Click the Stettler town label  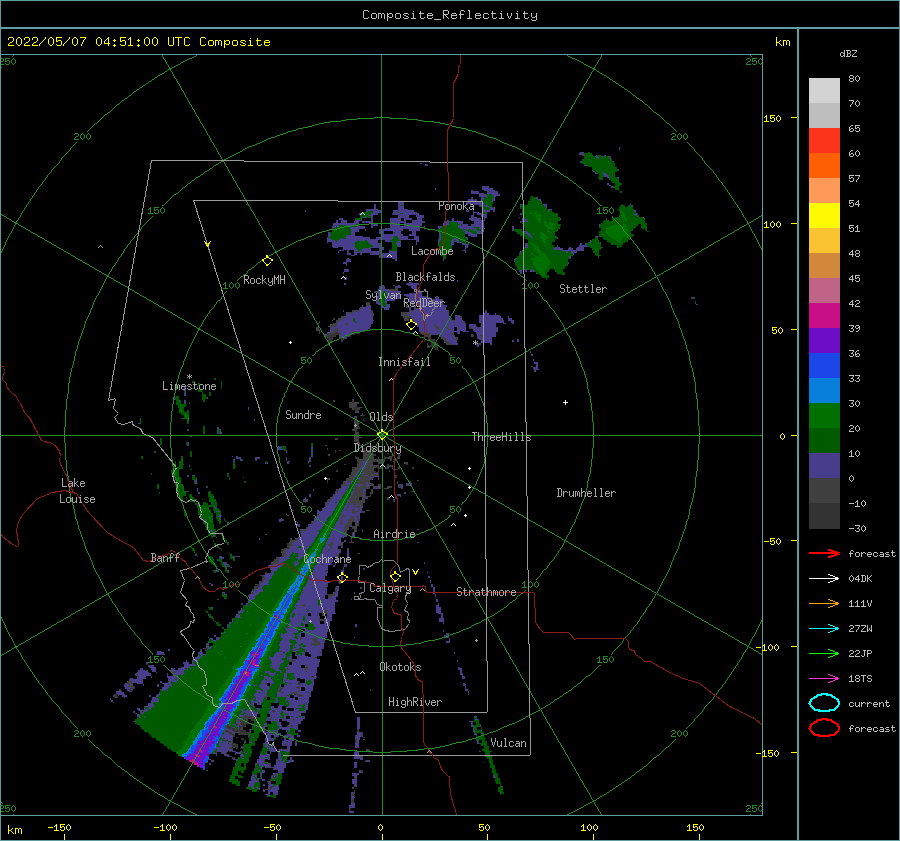coord(583,289)
